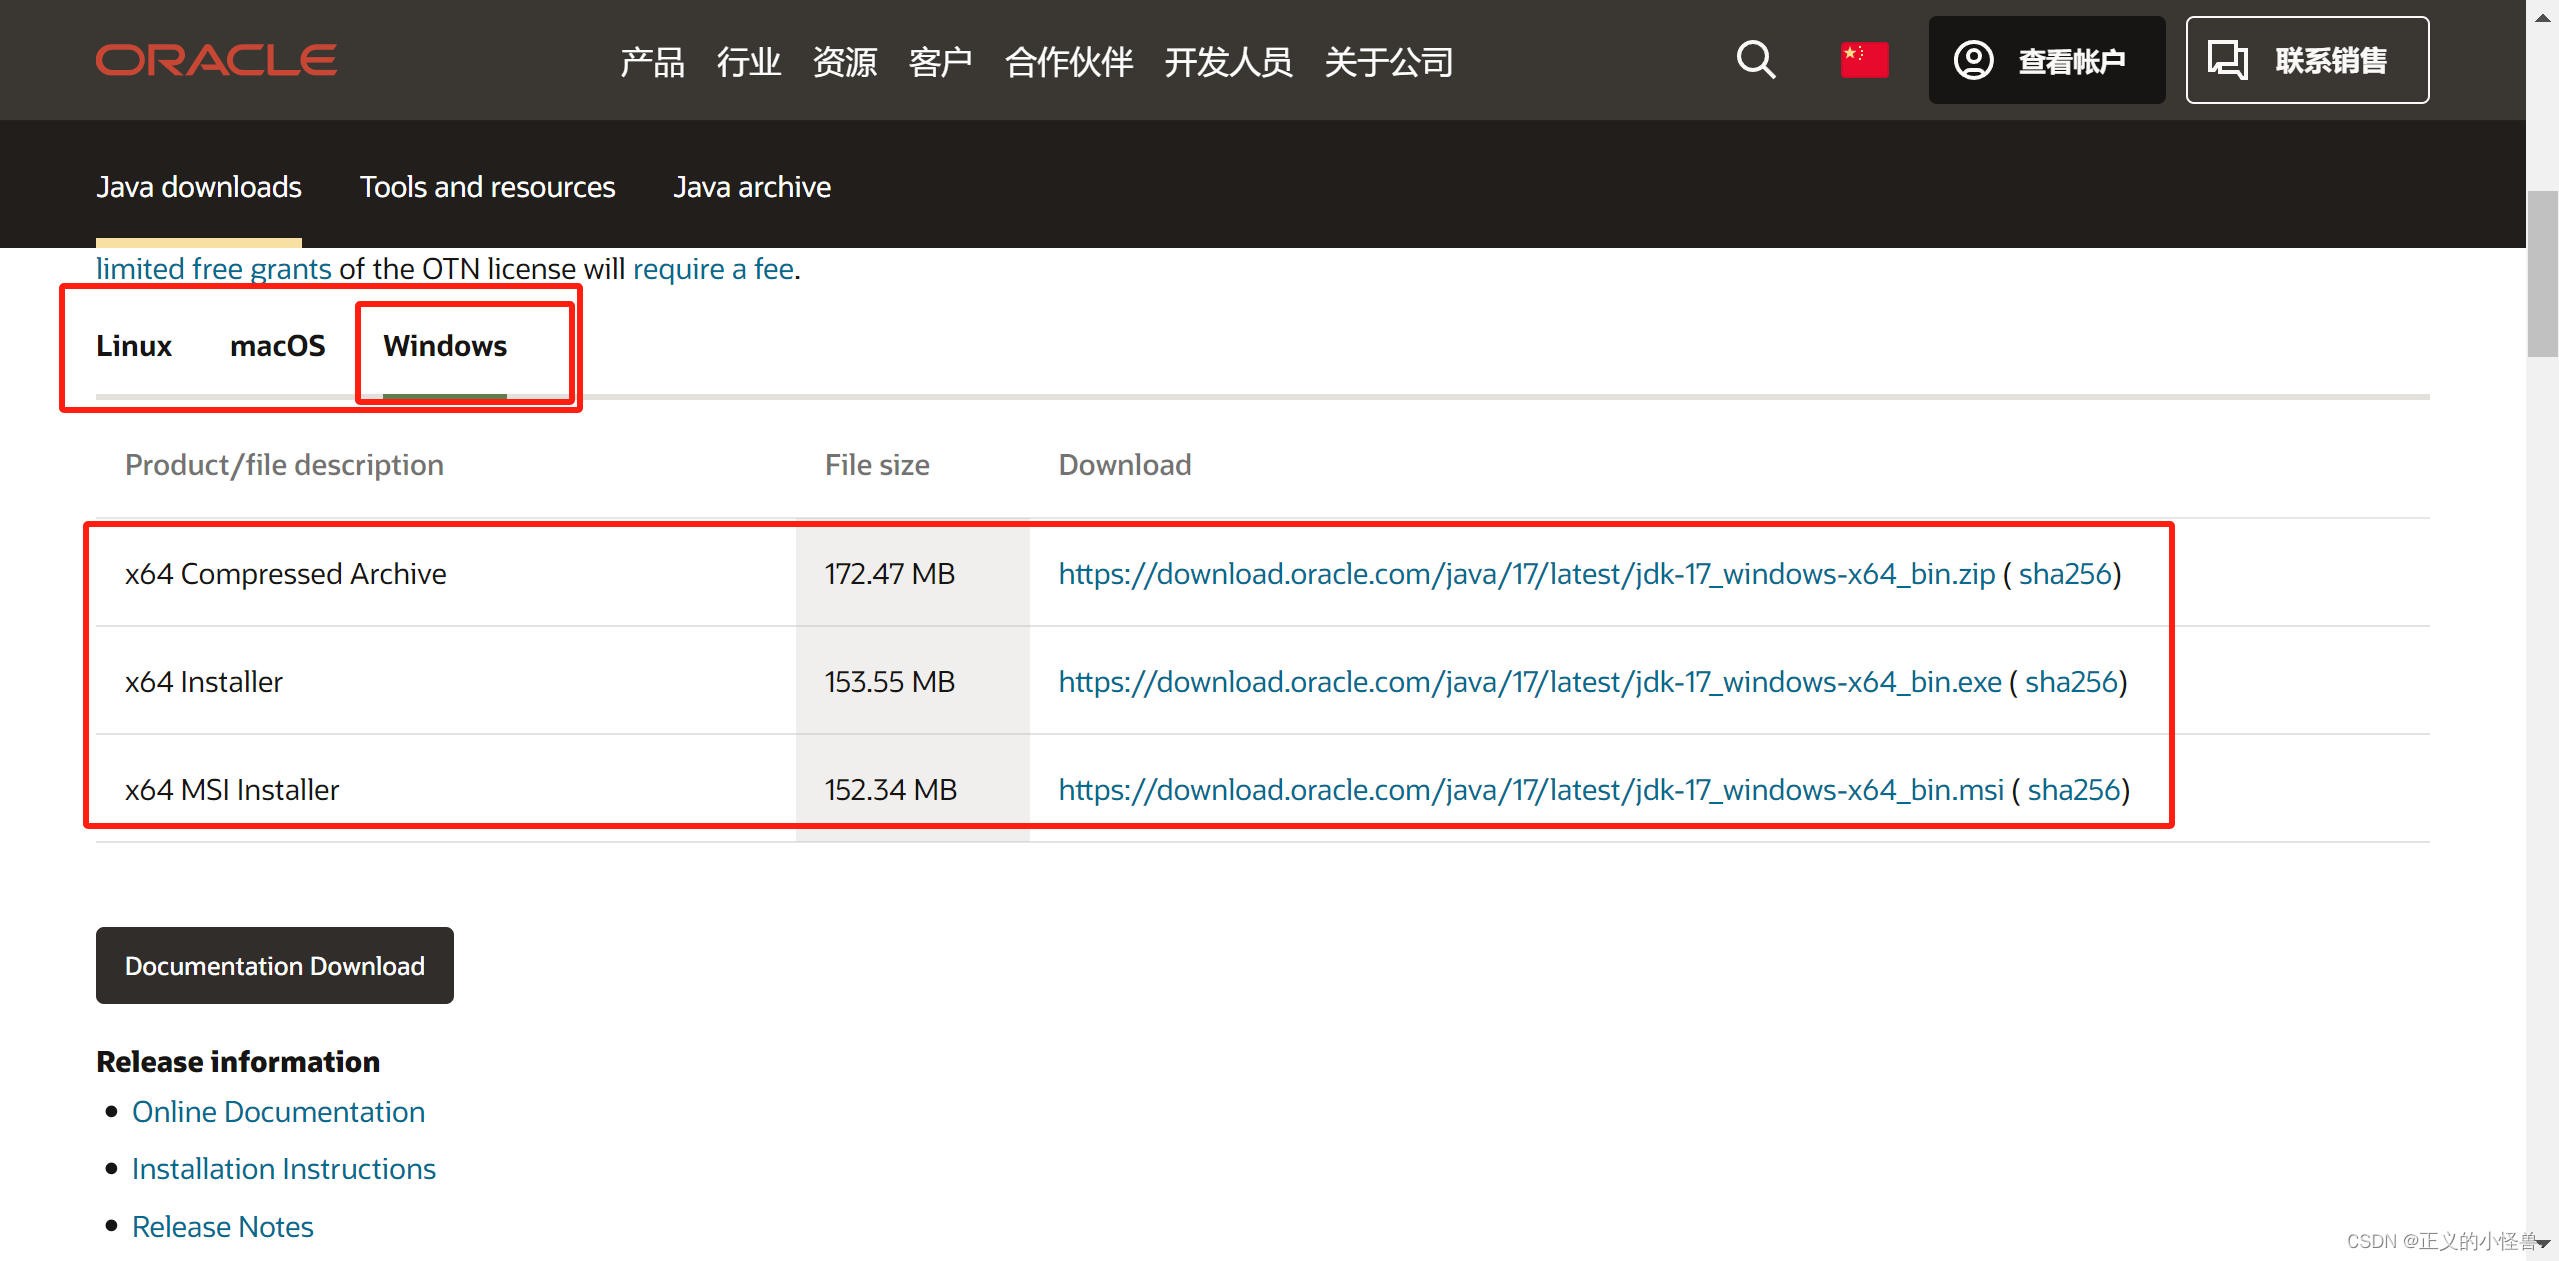This screenshot has height=1261, width=2559.
Task: Click the vertical scrollbar thumb
Action: coord(2542,273)
